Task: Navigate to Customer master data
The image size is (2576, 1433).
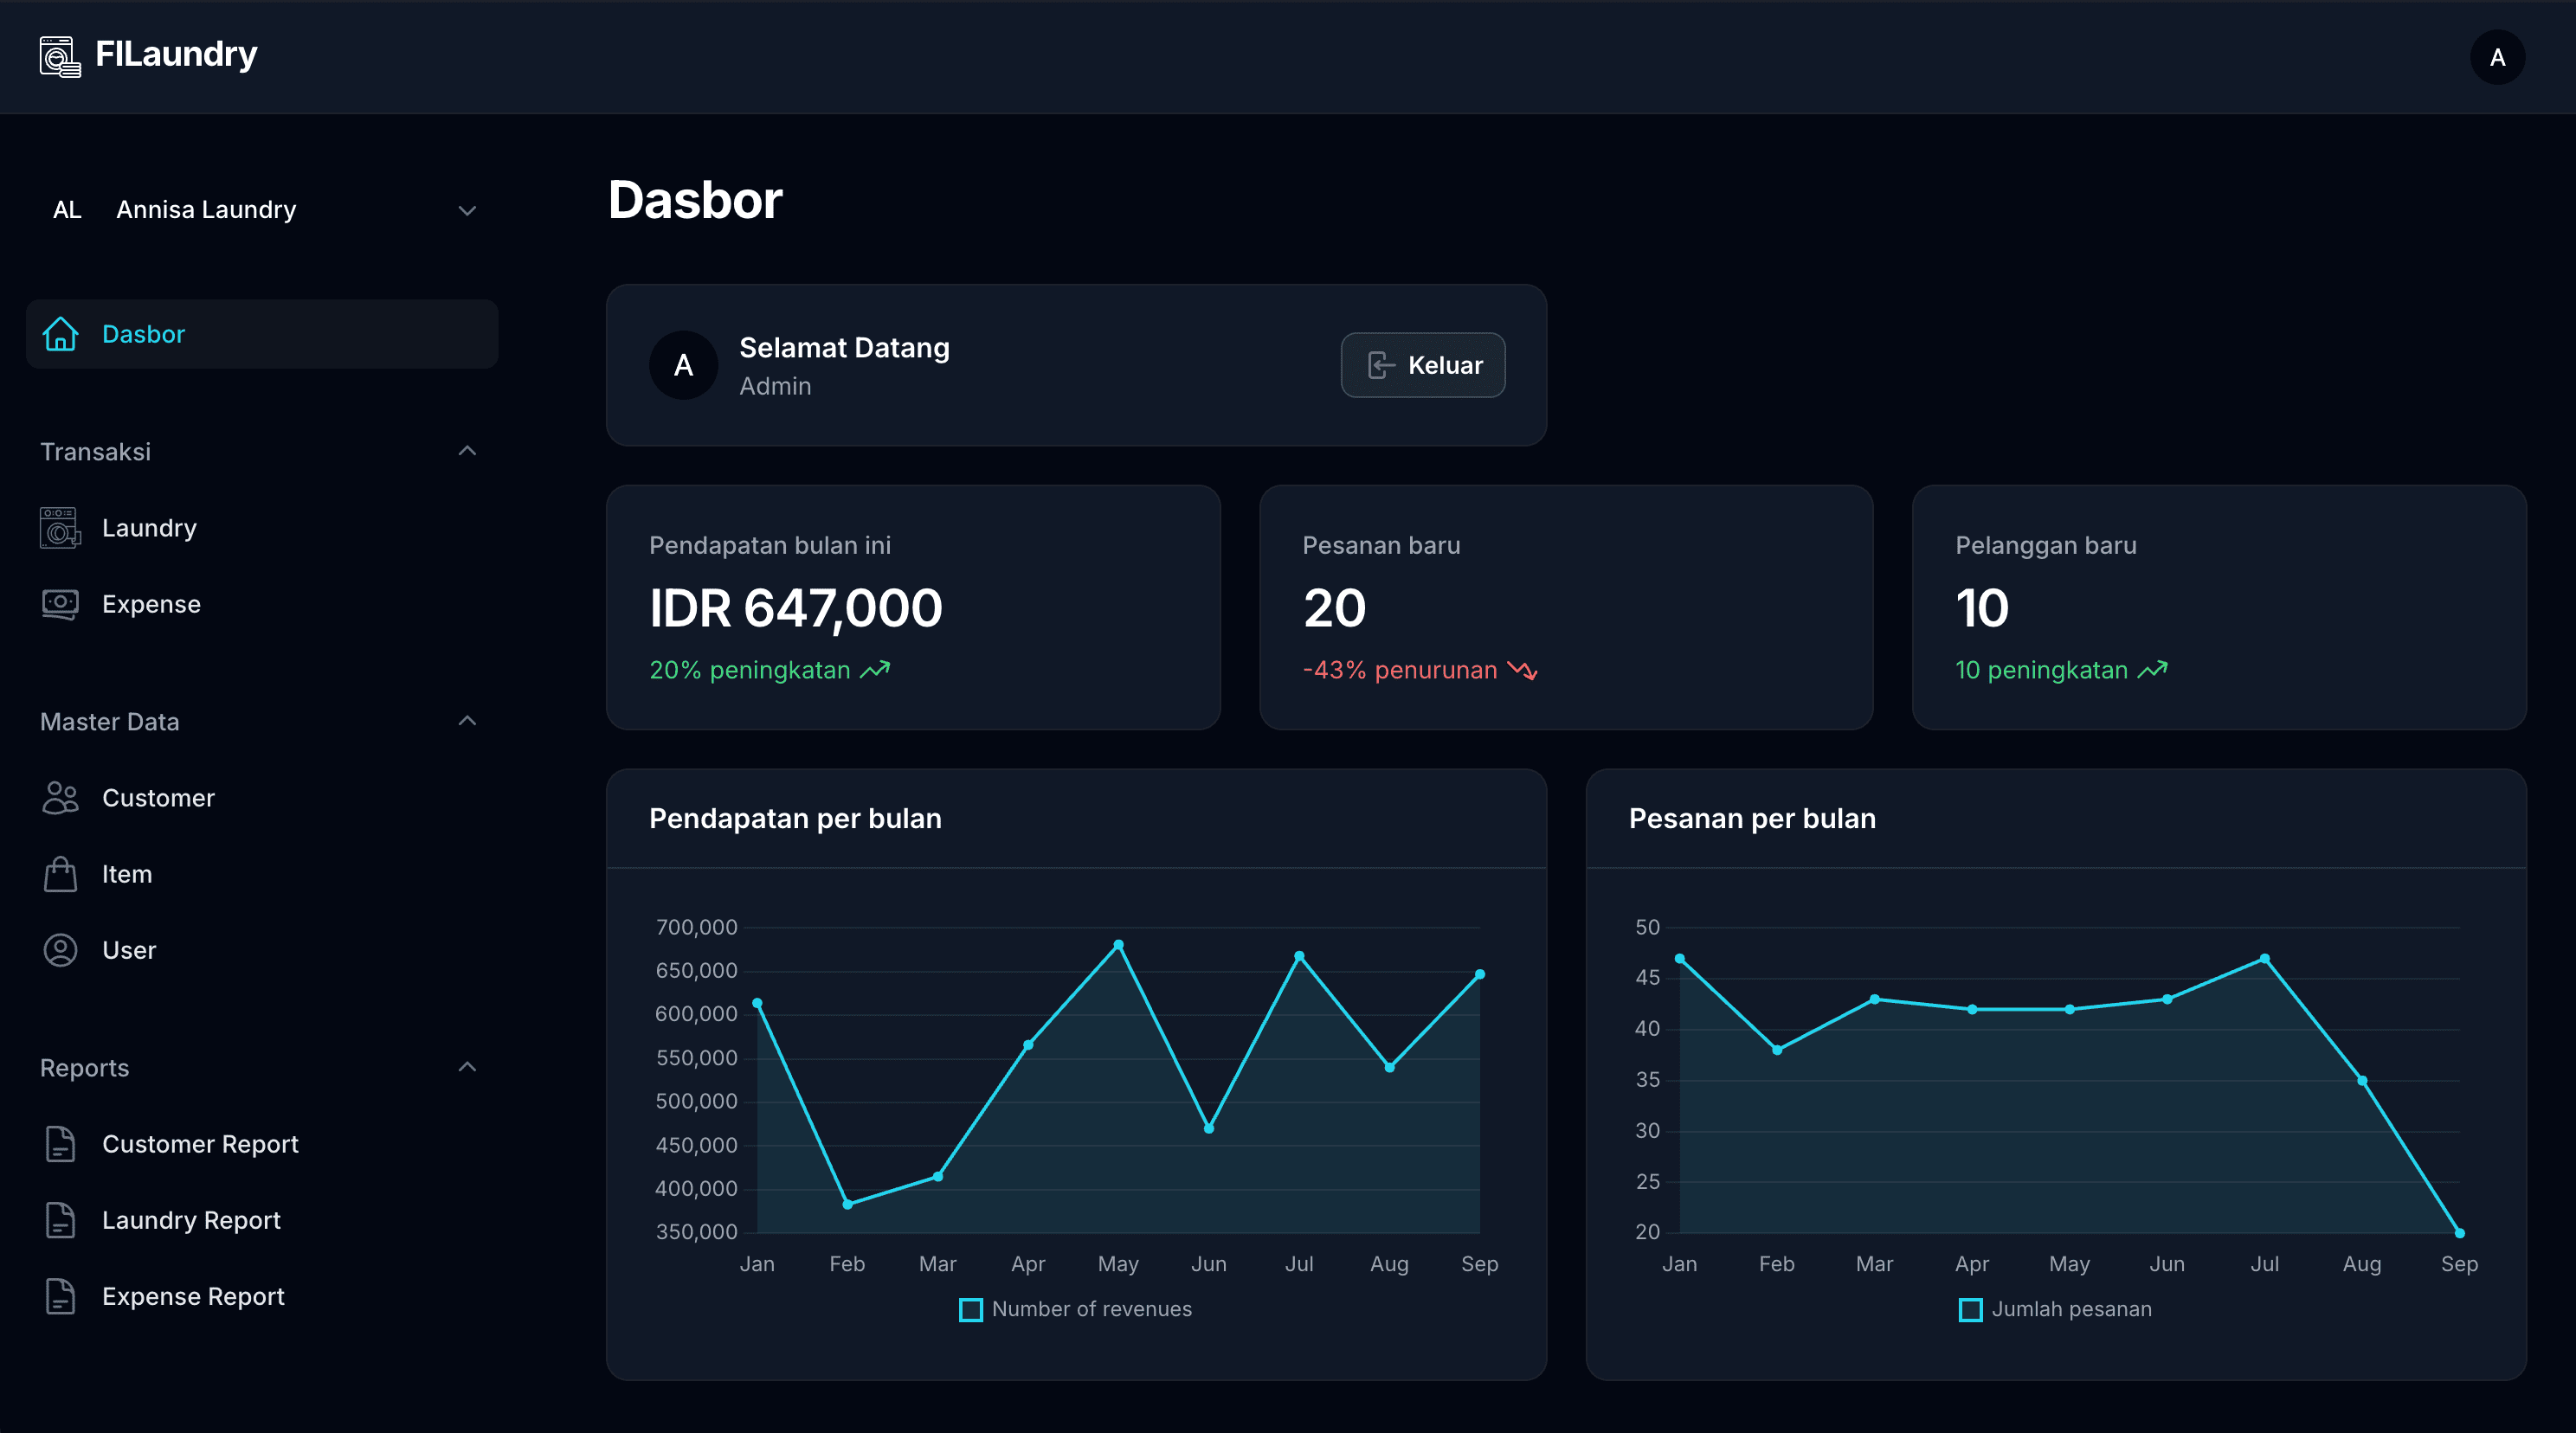Action: pos(262,798)
